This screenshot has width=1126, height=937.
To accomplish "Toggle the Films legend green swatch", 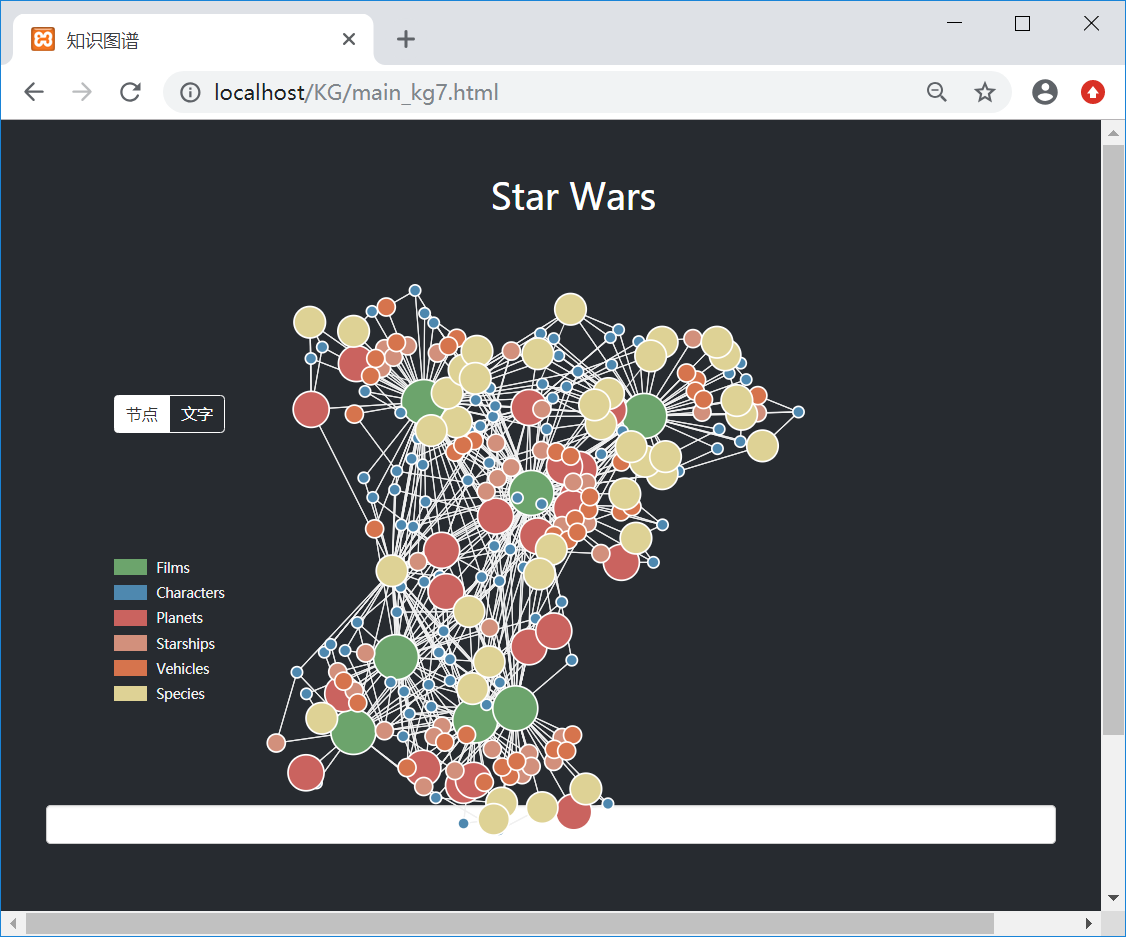I will click(x=130, y=567).
